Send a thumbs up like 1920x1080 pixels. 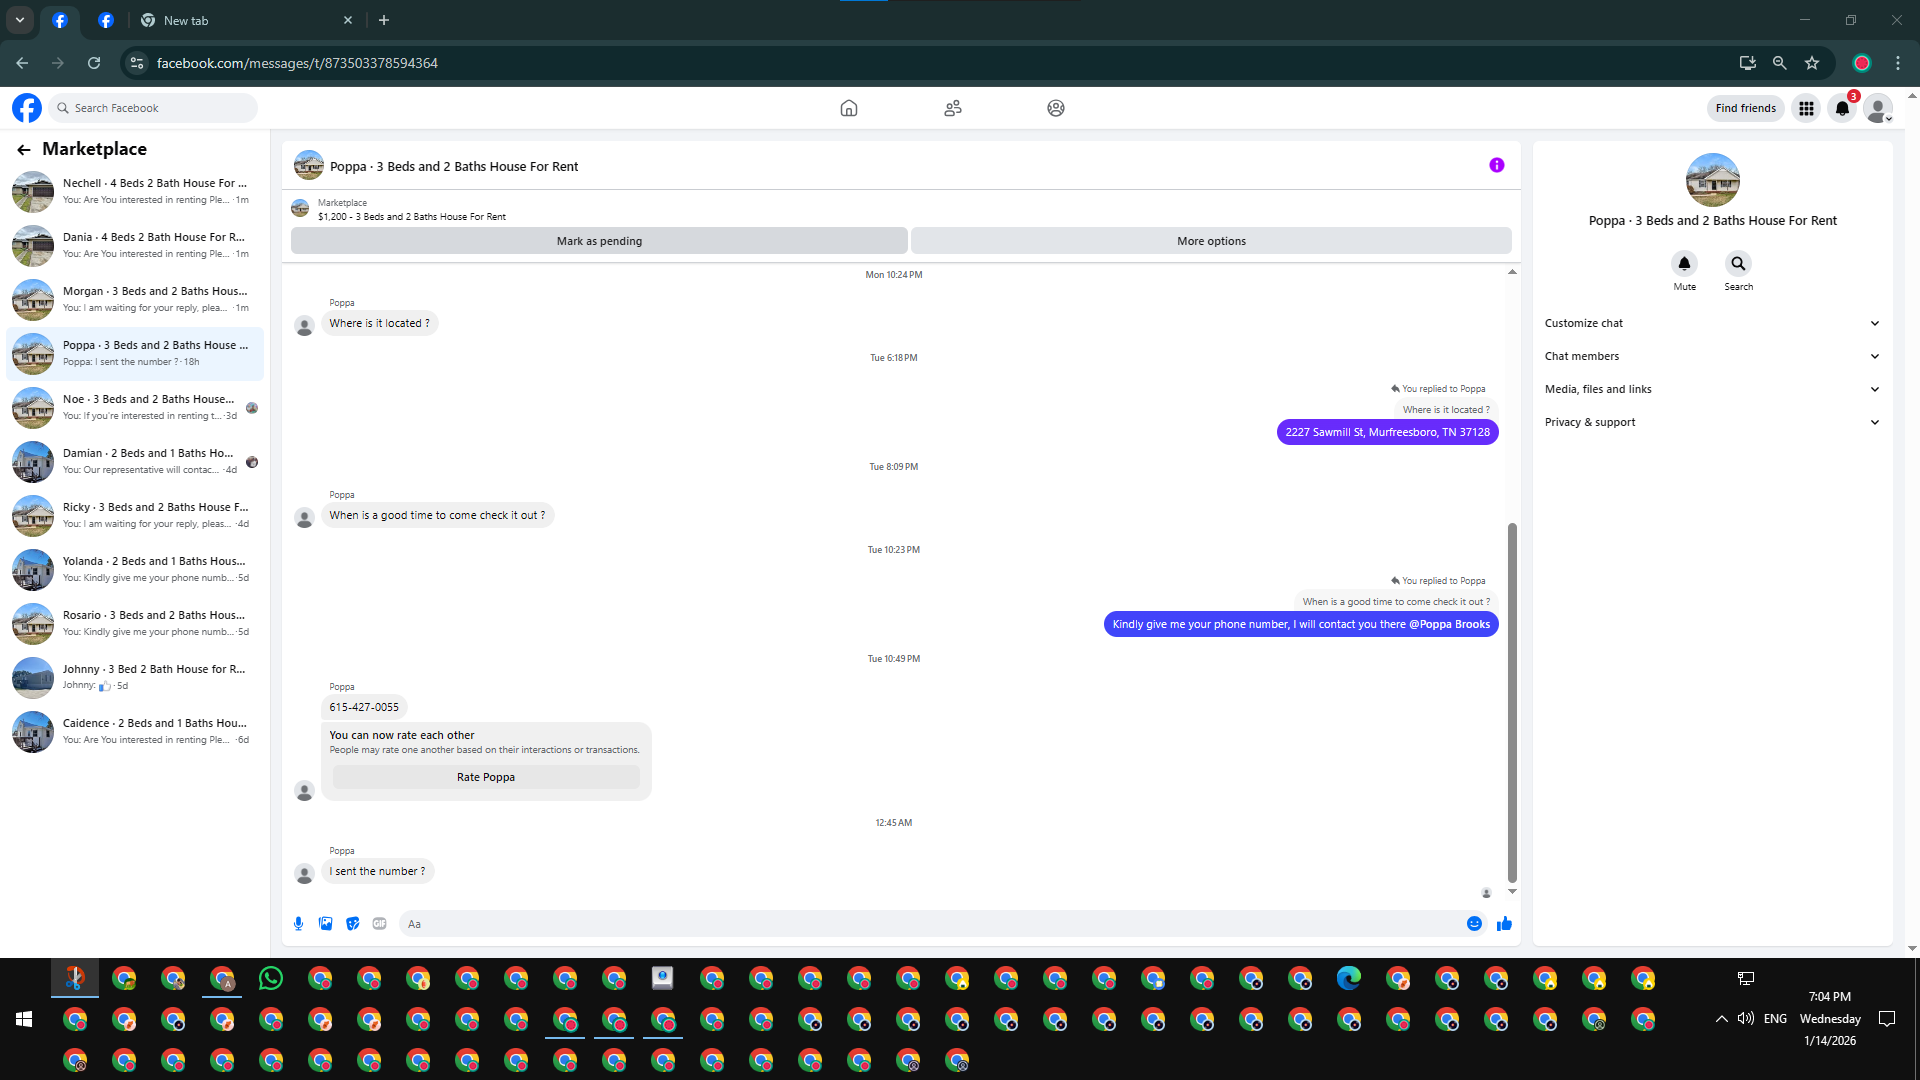(1504, 924)
